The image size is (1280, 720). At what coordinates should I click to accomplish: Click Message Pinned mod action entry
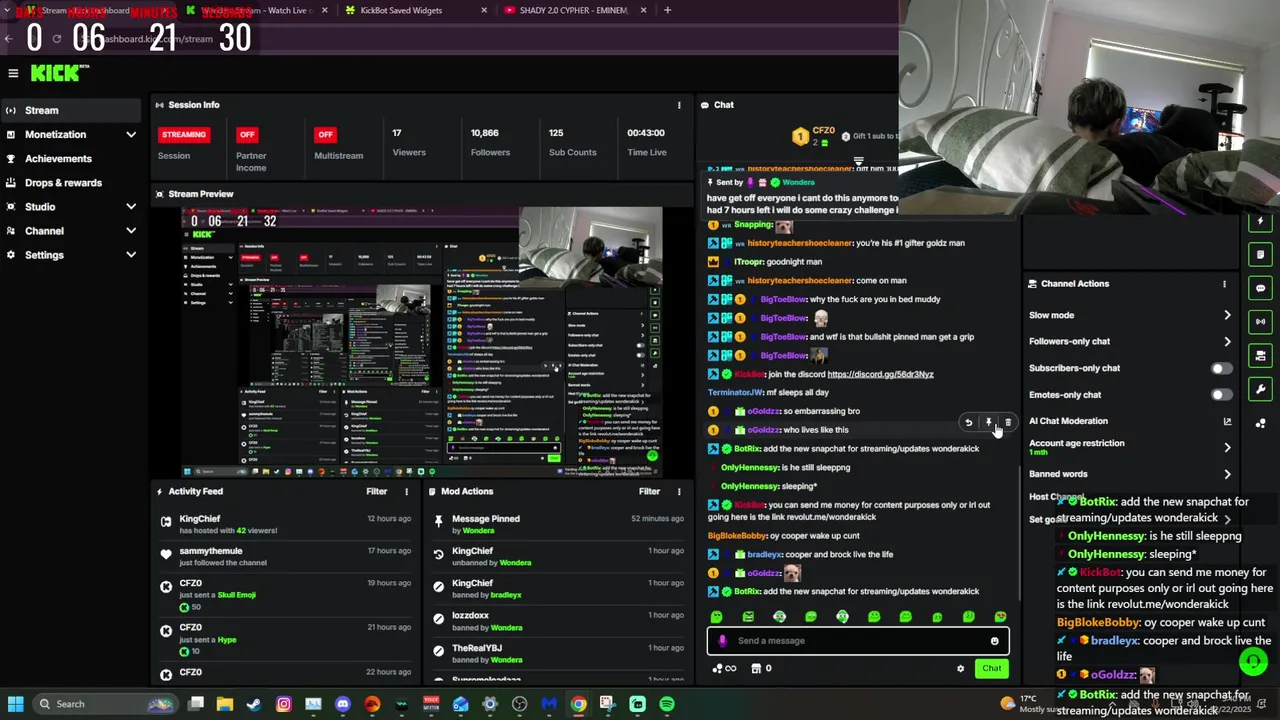pos(560,525)
